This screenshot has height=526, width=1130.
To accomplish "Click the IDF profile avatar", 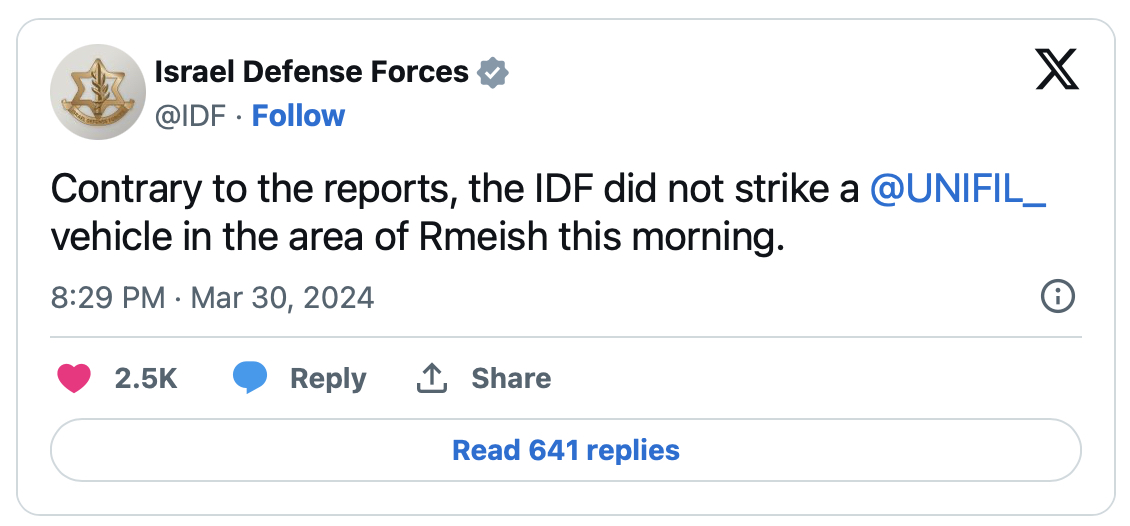I will click(x=98, y=92).
